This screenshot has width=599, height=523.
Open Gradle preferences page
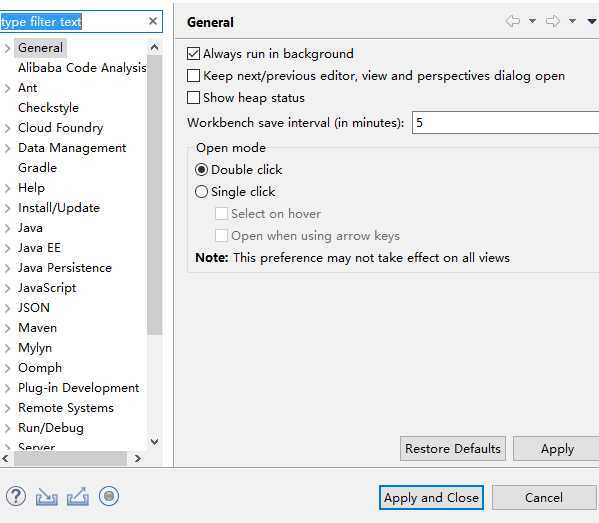click(x=37, y=168)
